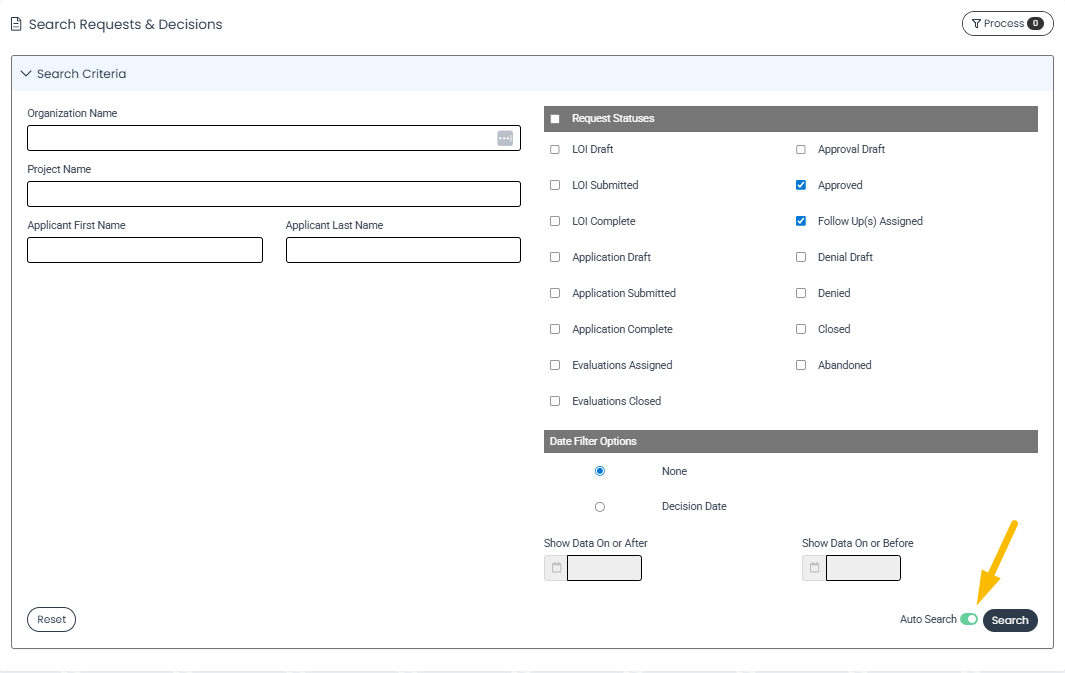Uncheck the Follow Up(s) Assigned checkbox
This screenshot has height=673, width=1065.
point(801,221)
